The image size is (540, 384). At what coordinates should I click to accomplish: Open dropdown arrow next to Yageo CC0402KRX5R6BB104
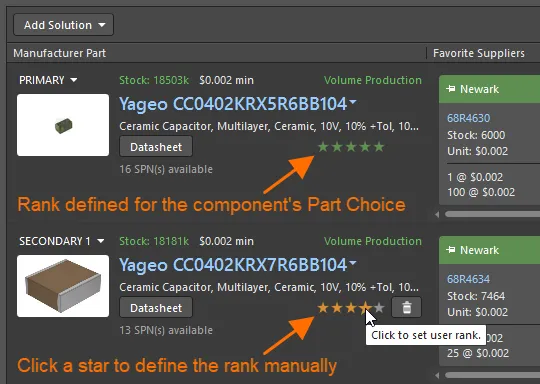point(353,102)
